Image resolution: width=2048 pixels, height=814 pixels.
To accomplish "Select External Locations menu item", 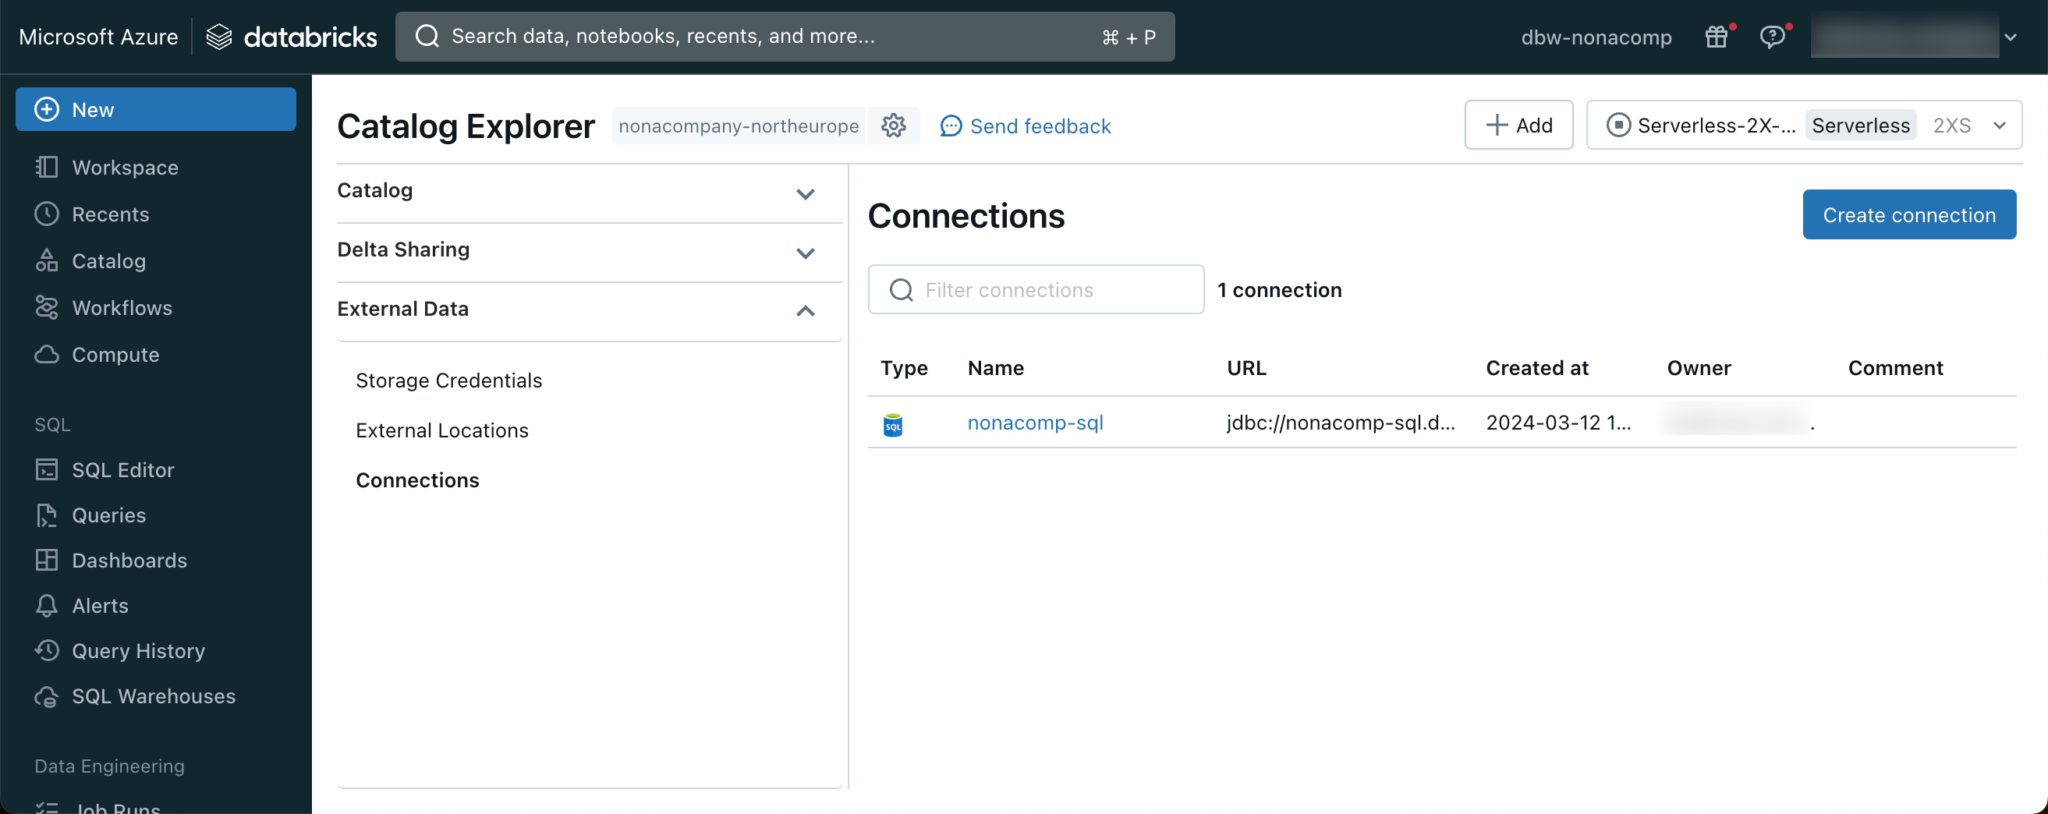I will [x=442, y=431].
